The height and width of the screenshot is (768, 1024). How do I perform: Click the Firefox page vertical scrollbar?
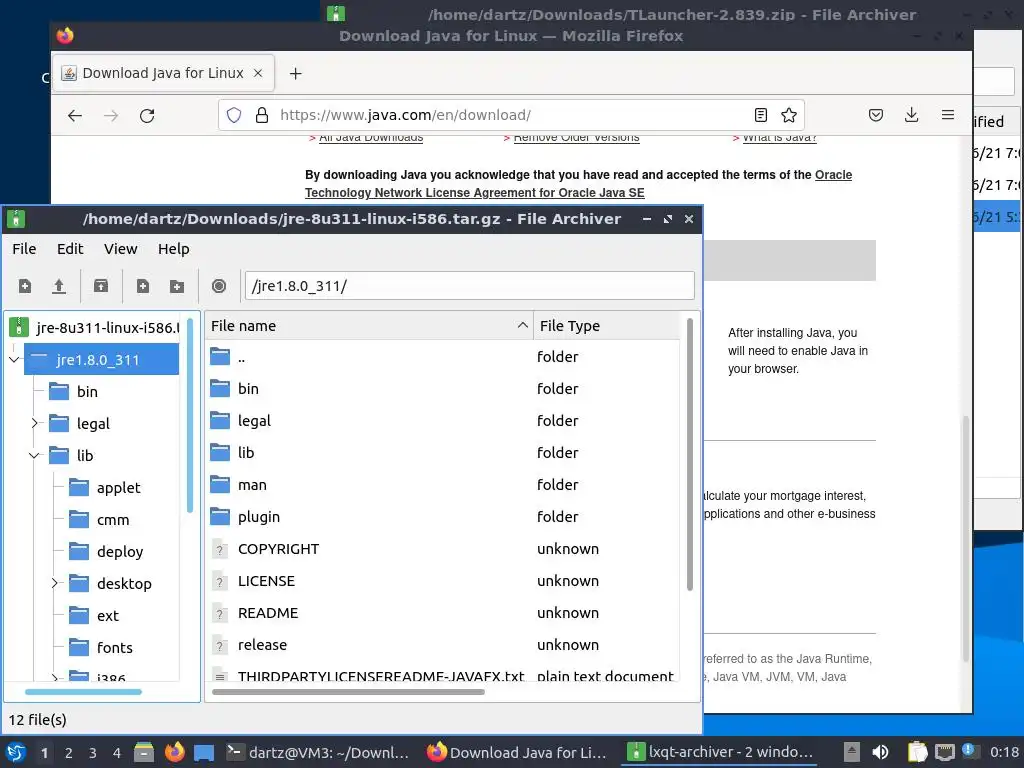click(966, 539)
